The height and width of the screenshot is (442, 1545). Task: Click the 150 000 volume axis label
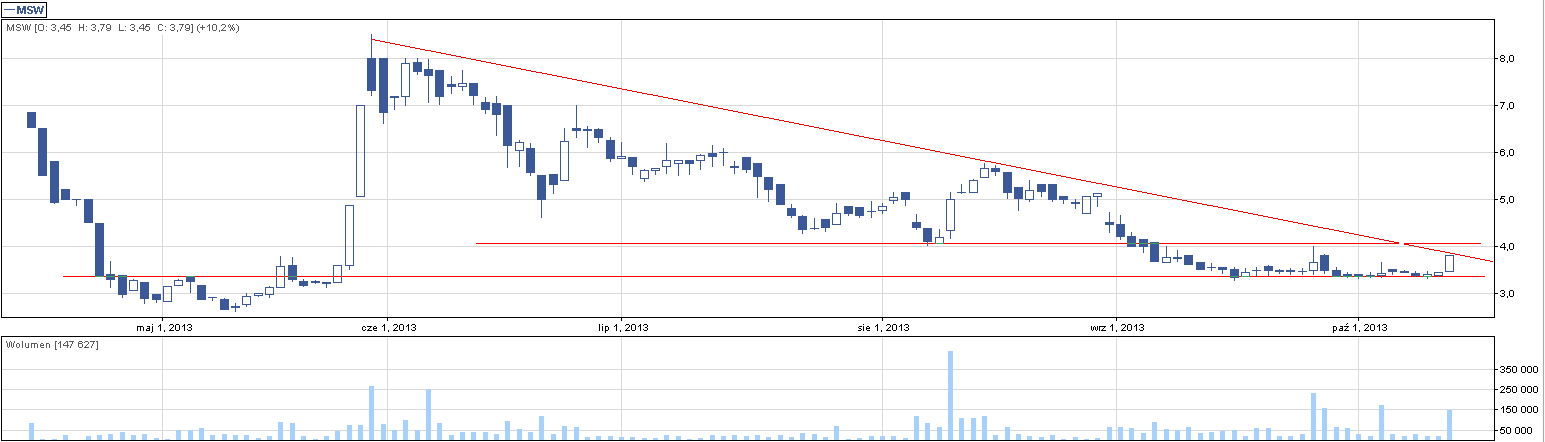tap(1518, 410)
